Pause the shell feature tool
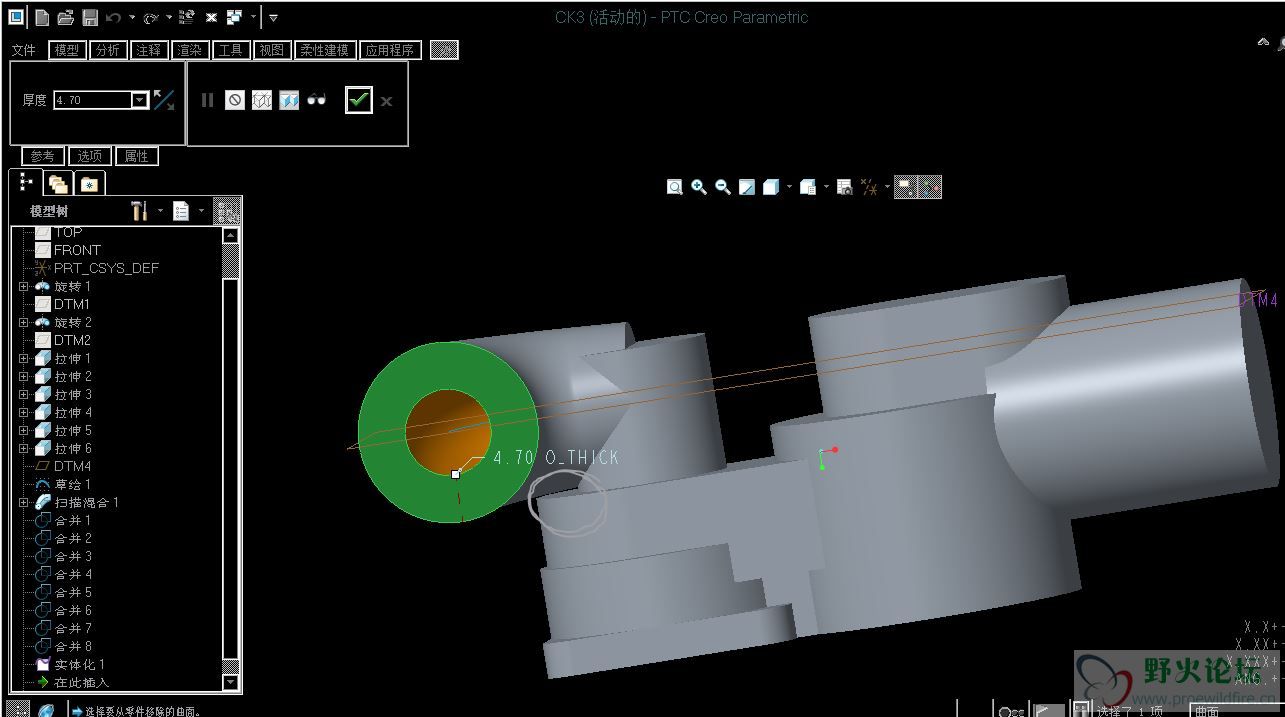The width and height of the screenshot is (1285, 717). pyautogui.click(x=207, y=100)
